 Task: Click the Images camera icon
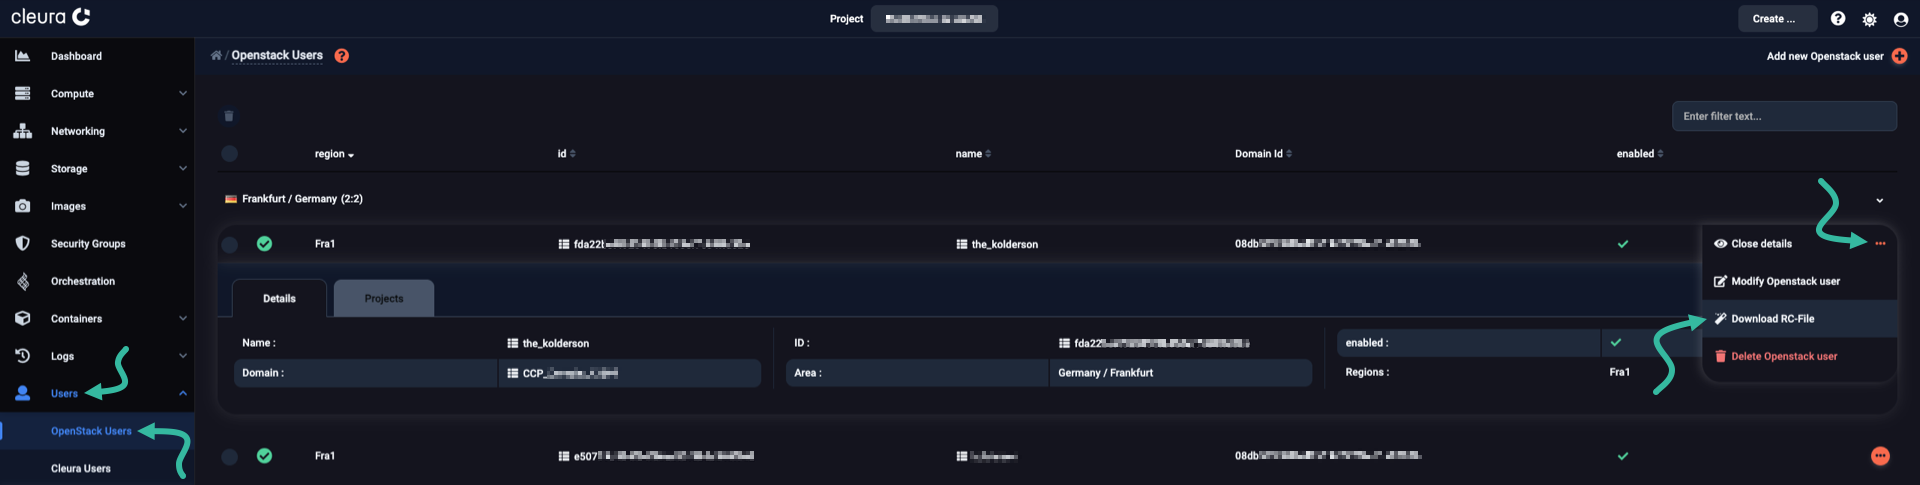(x=22, y=206)
